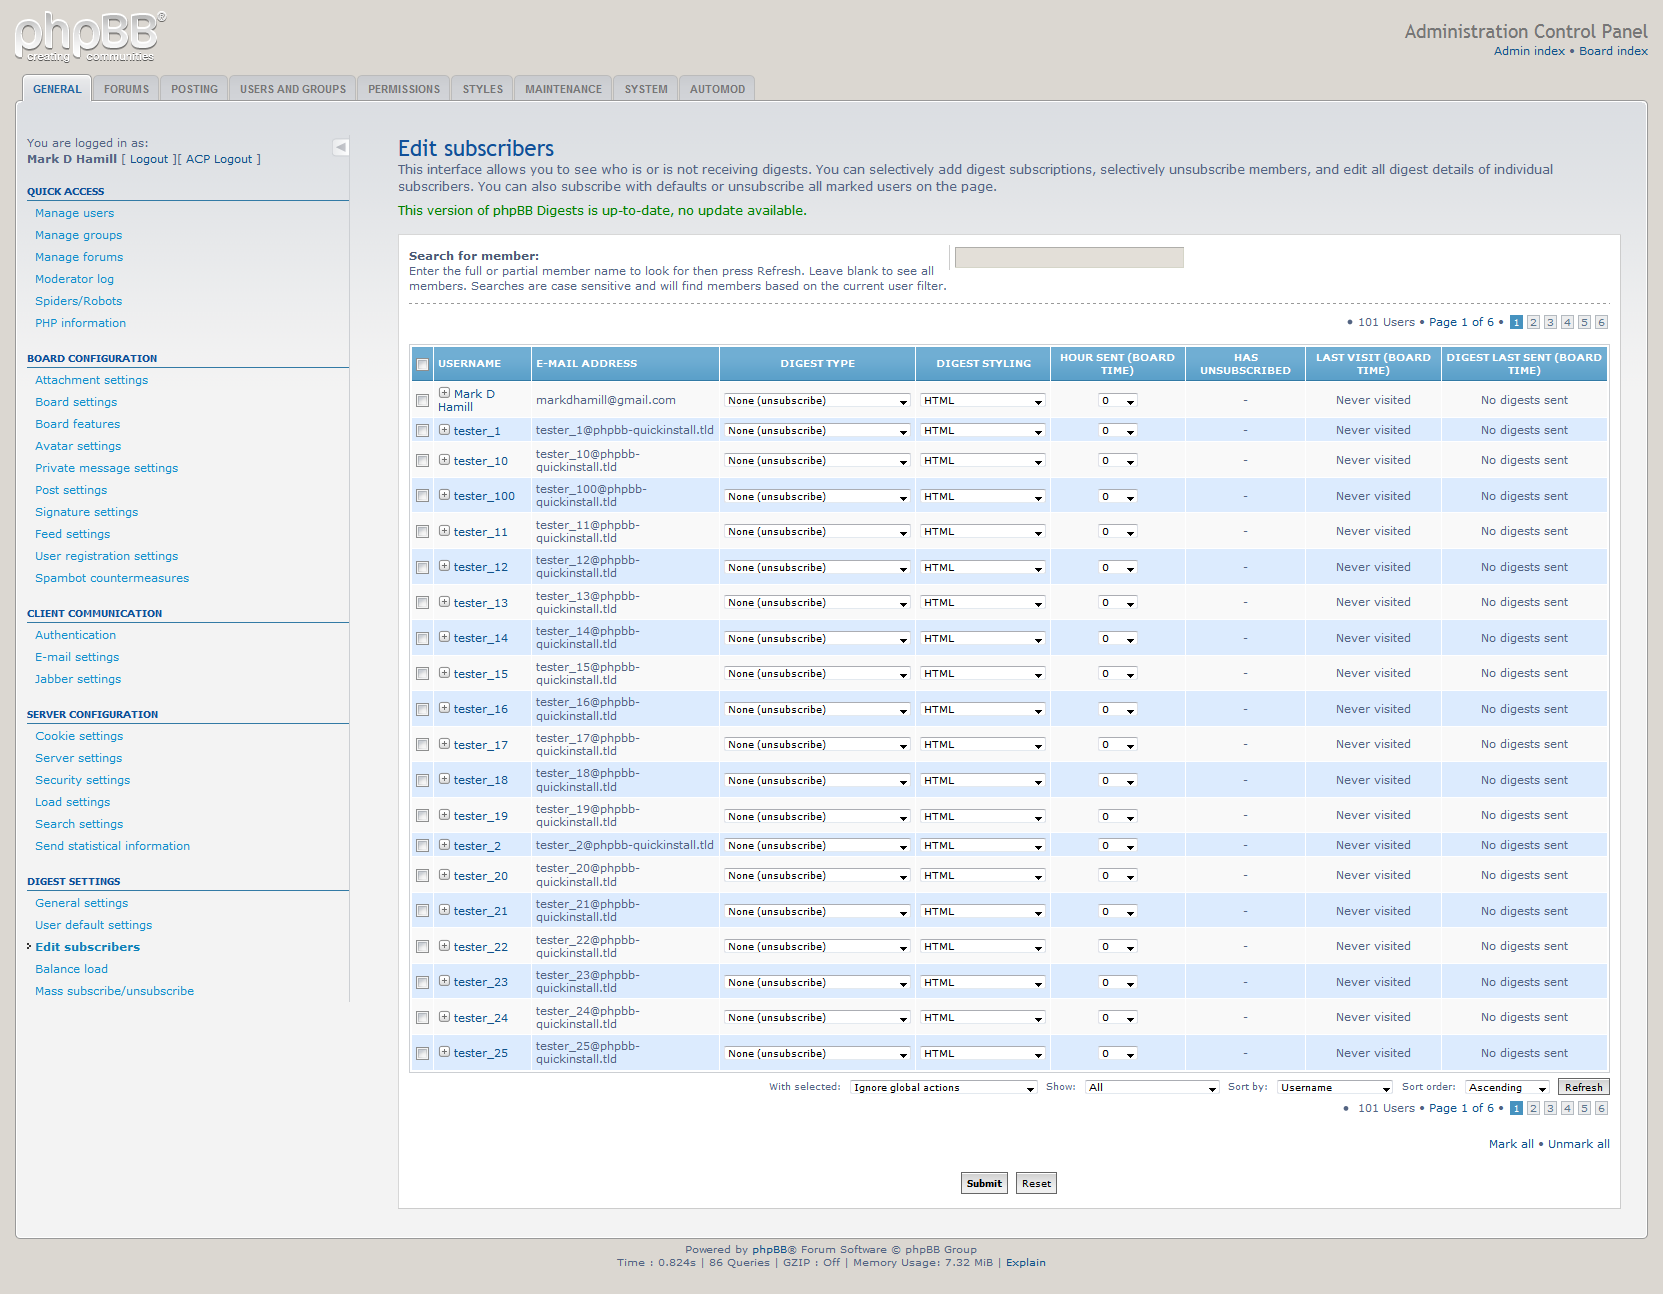Switch to the Permissions tab

coord(404,89)
